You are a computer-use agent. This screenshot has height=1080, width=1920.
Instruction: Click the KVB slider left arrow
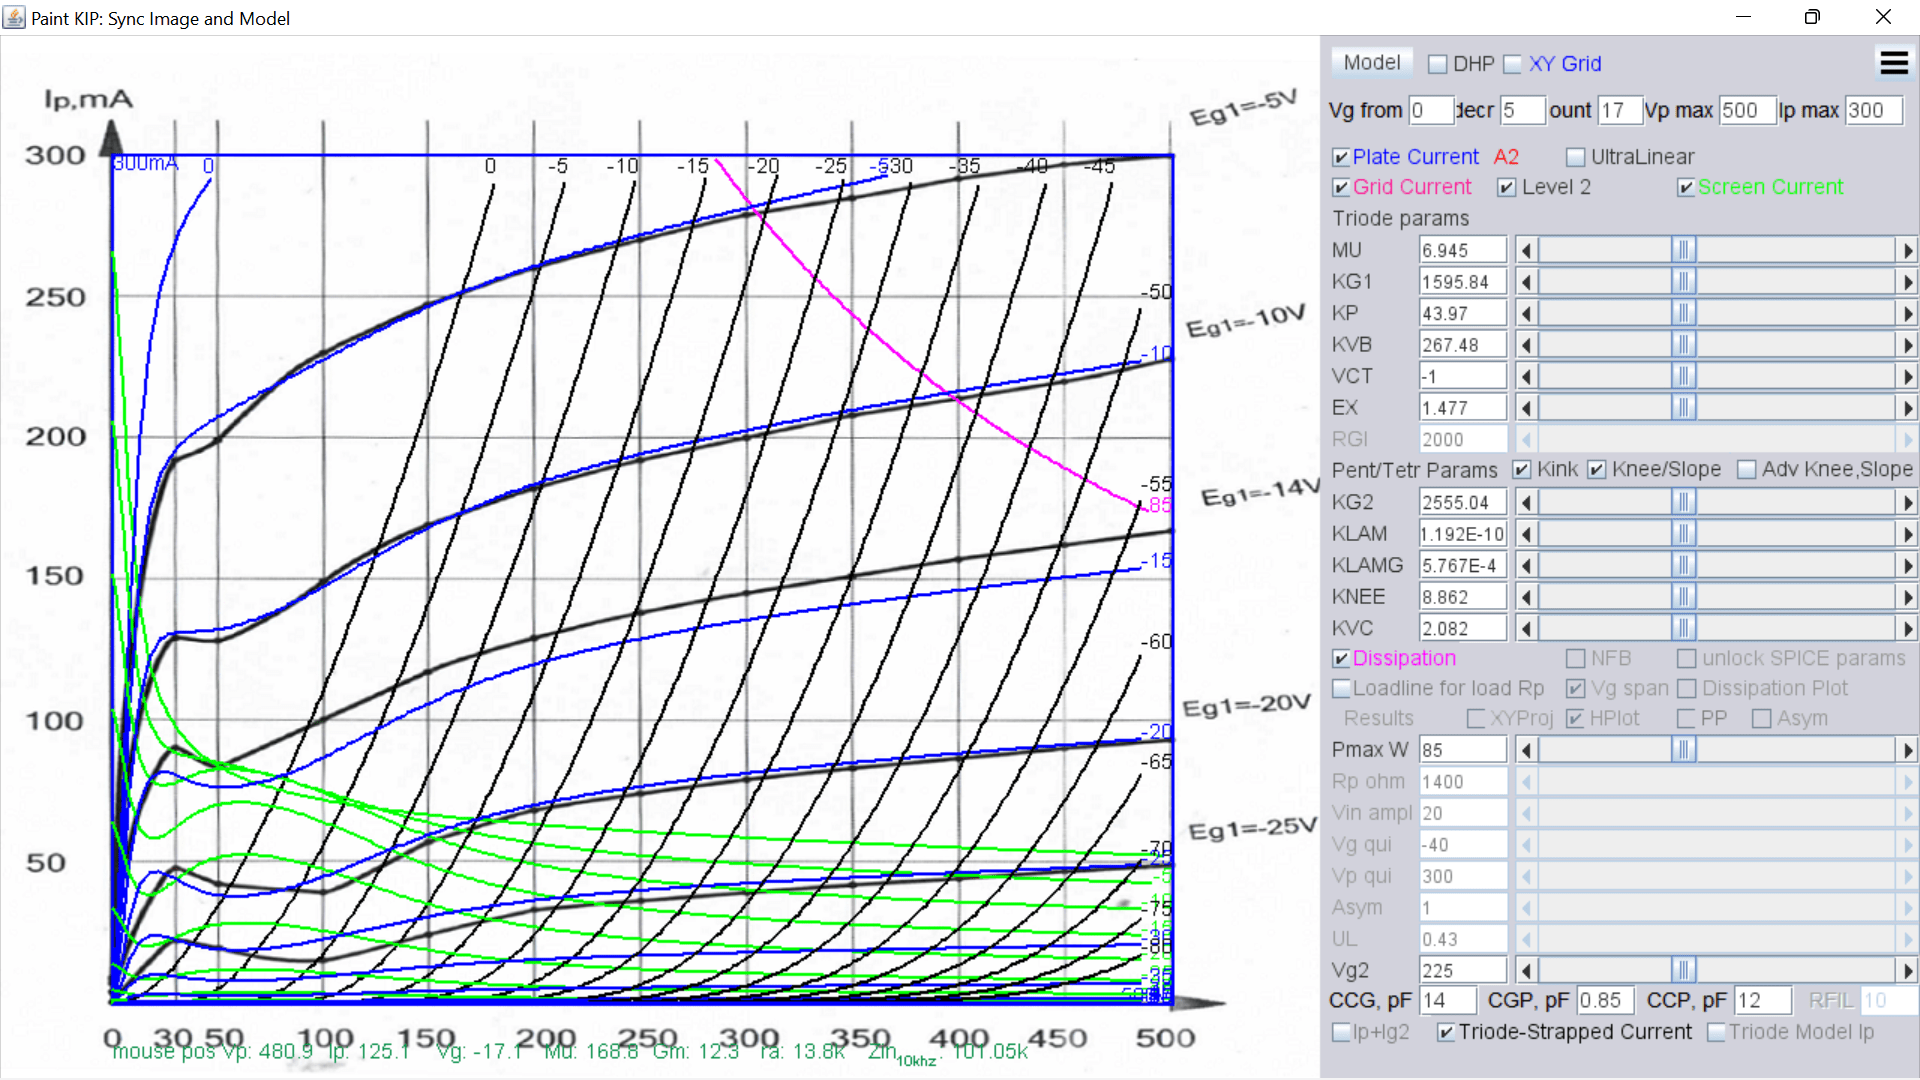1526,345
